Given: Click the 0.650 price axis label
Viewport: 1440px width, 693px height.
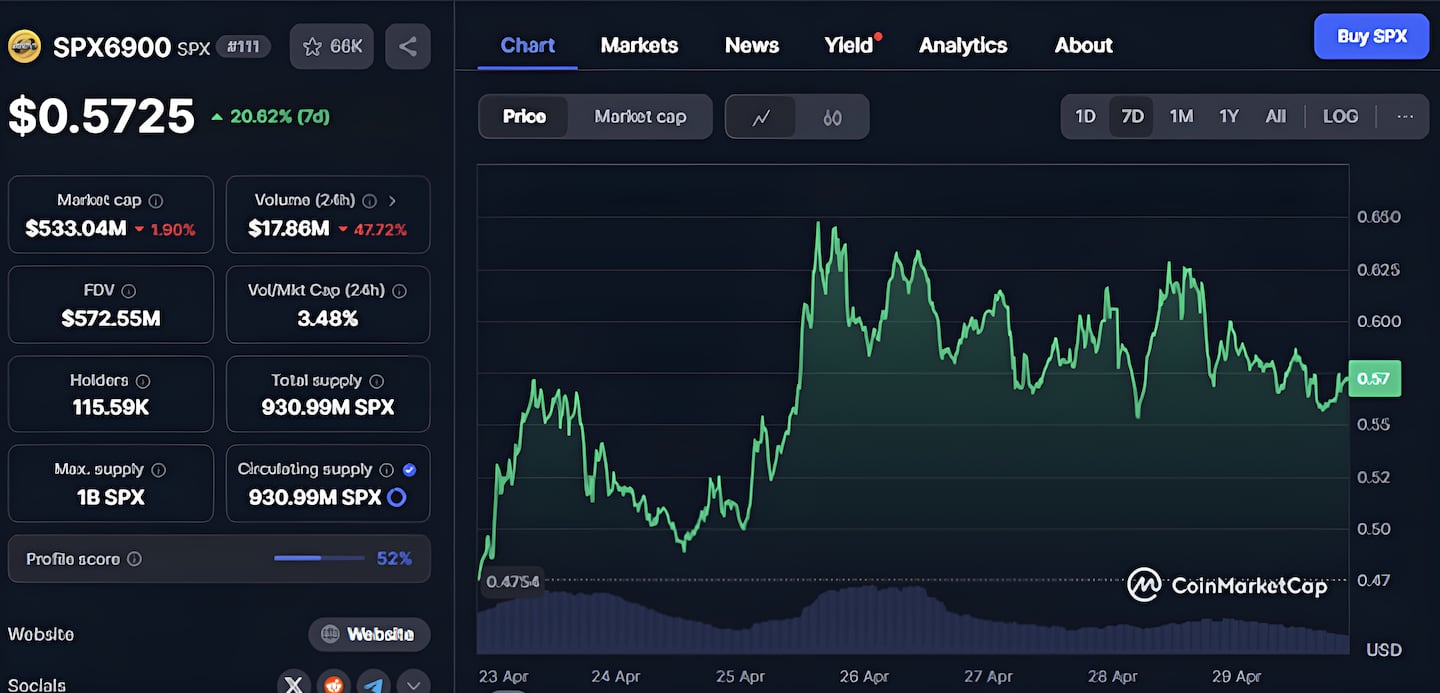Looking at the screenshot, I should click(x=1378, y=217).
